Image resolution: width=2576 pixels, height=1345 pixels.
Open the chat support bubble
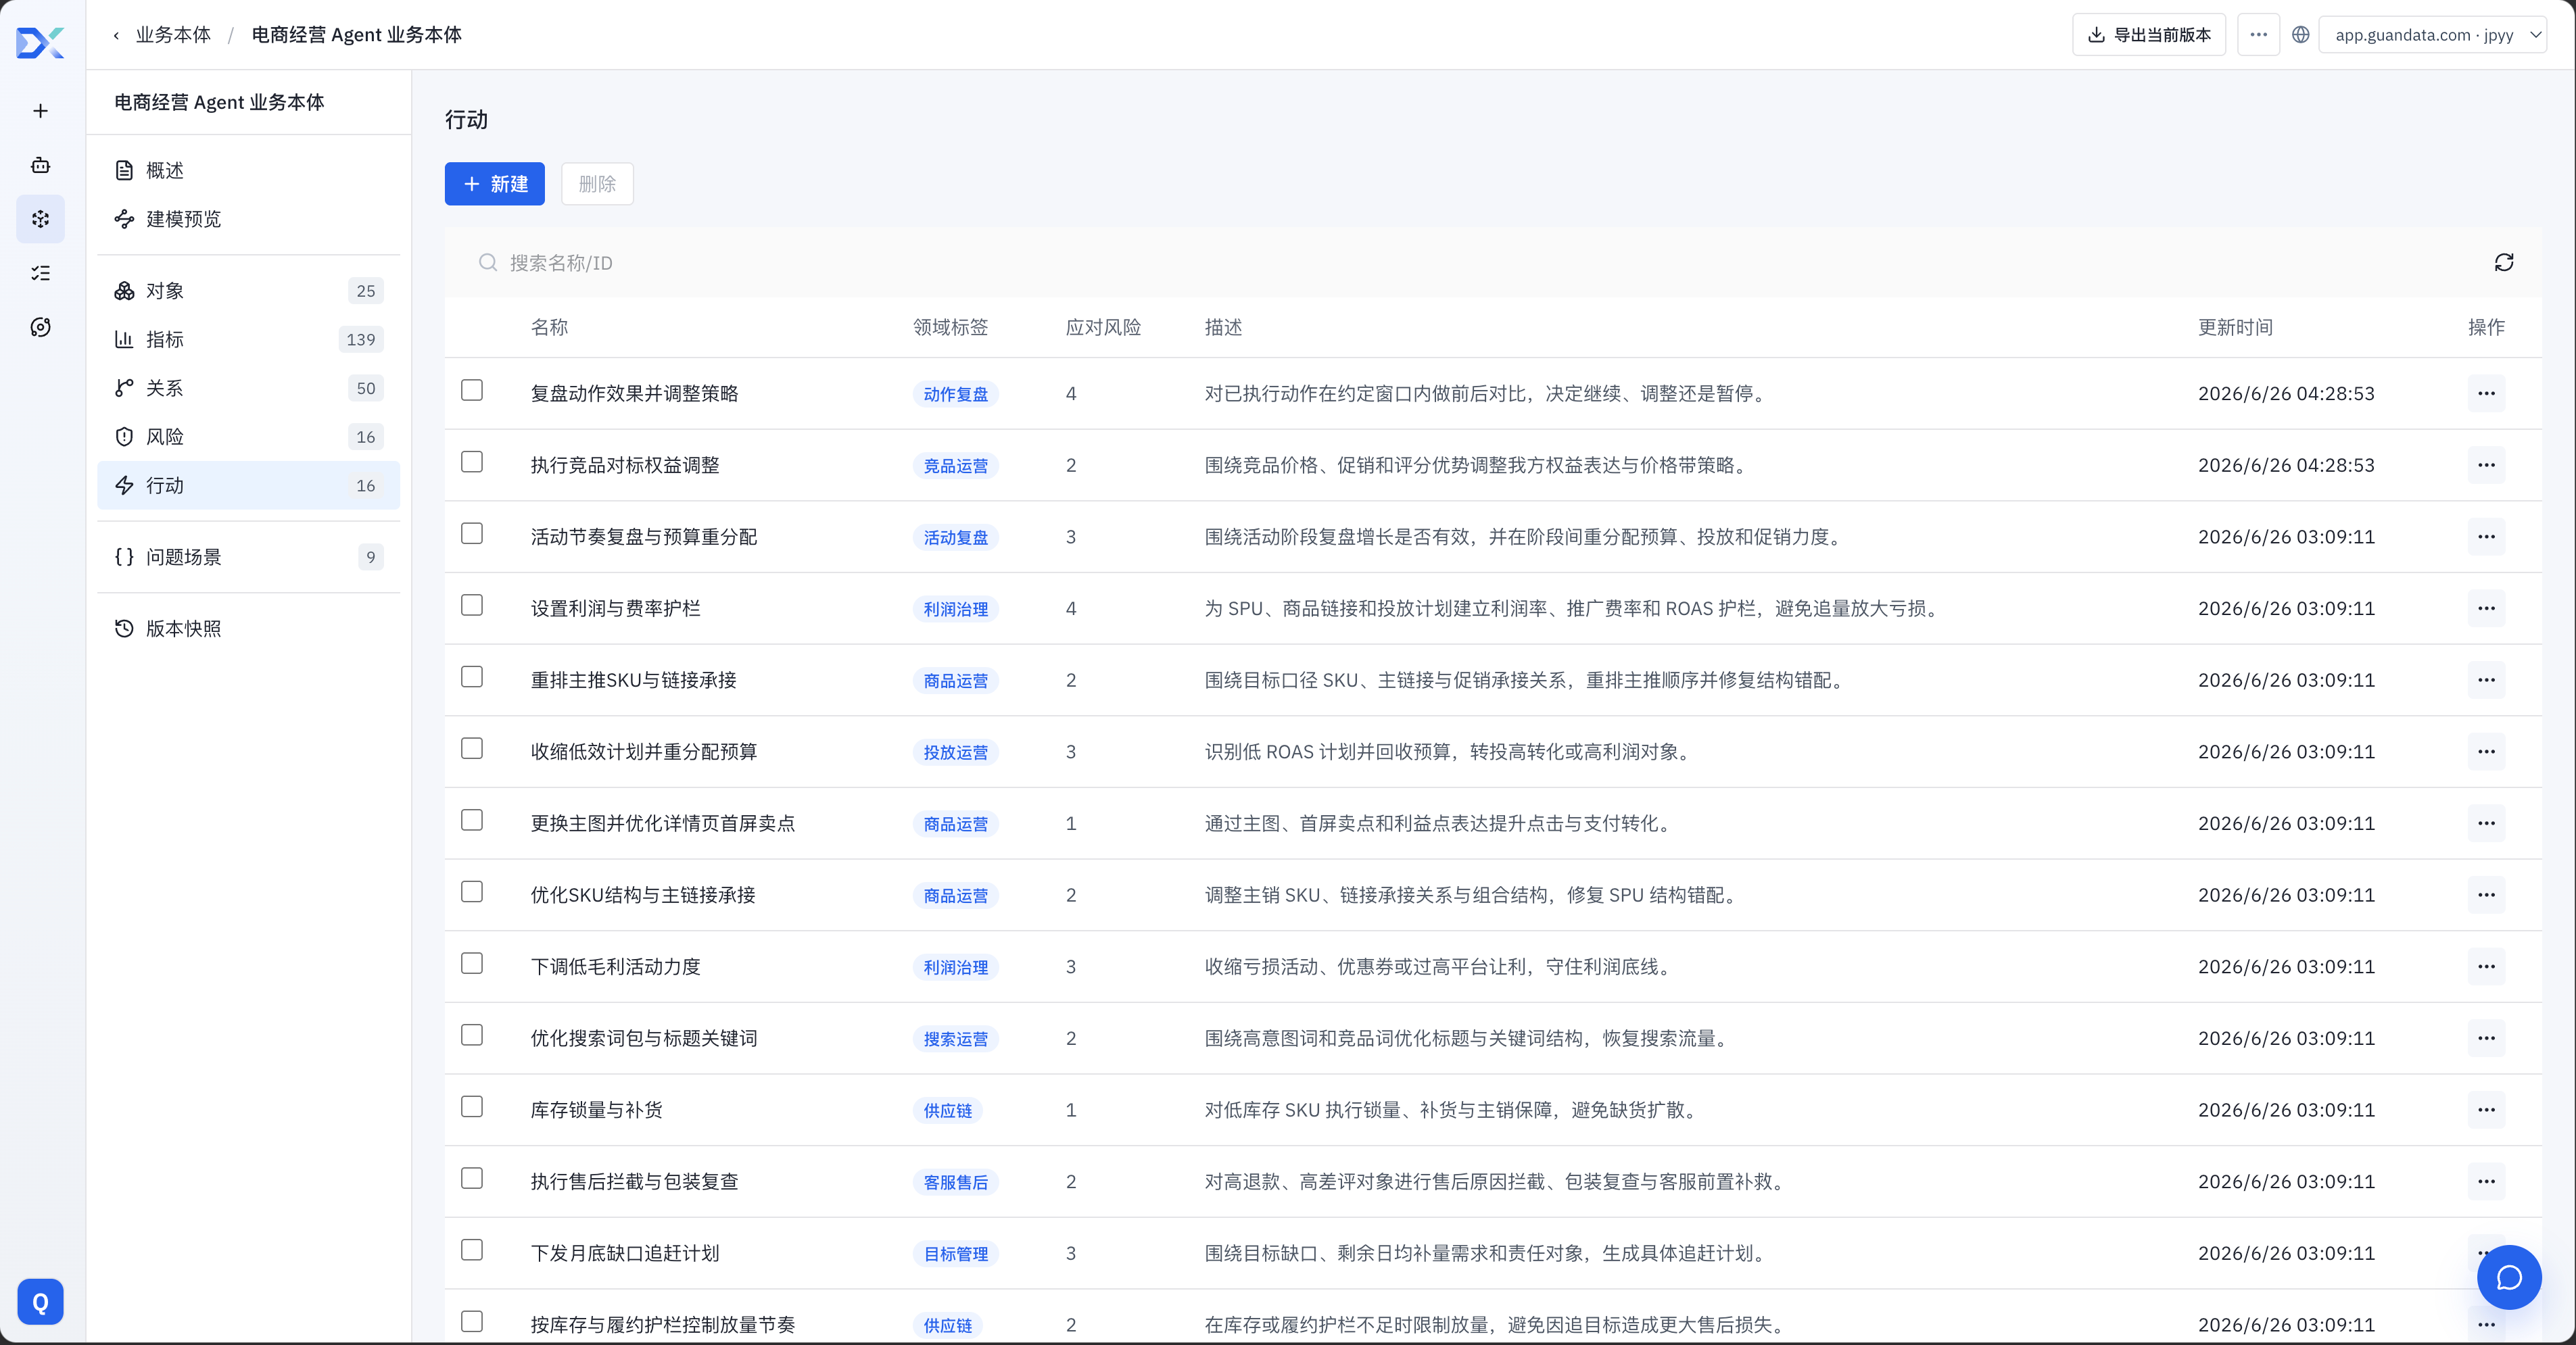pos(2509,1277)
